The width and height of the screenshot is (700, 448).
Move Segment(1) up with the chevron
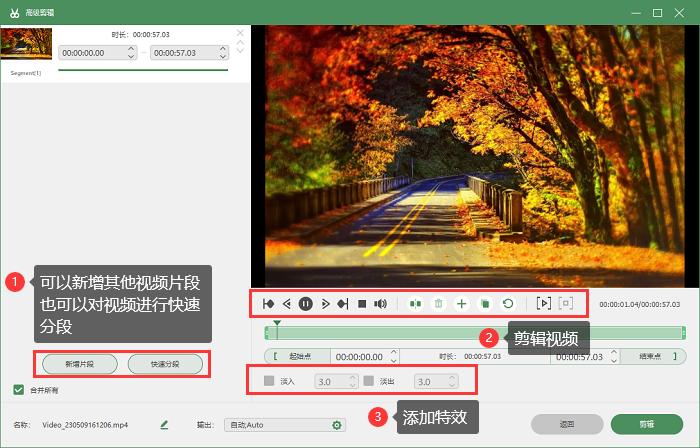pyautogui.click(x=240, y=42)
